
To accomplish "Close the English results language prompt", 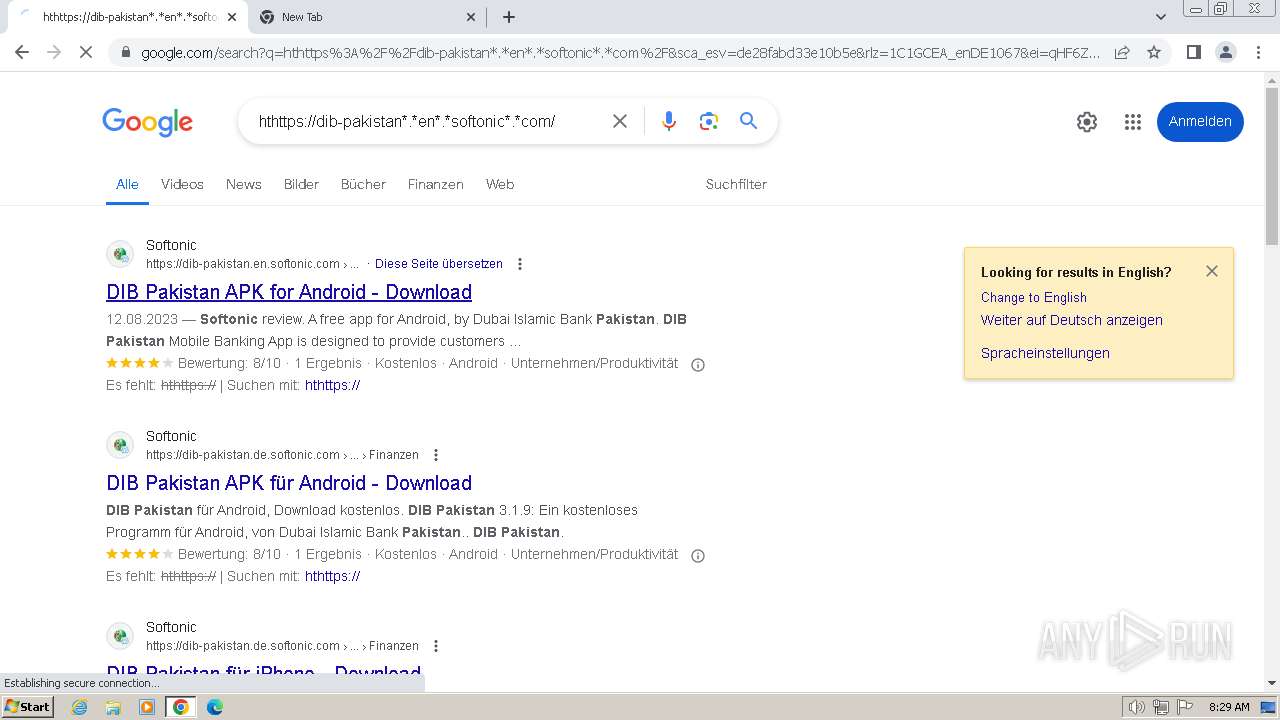I will [x=1212, y=271].
